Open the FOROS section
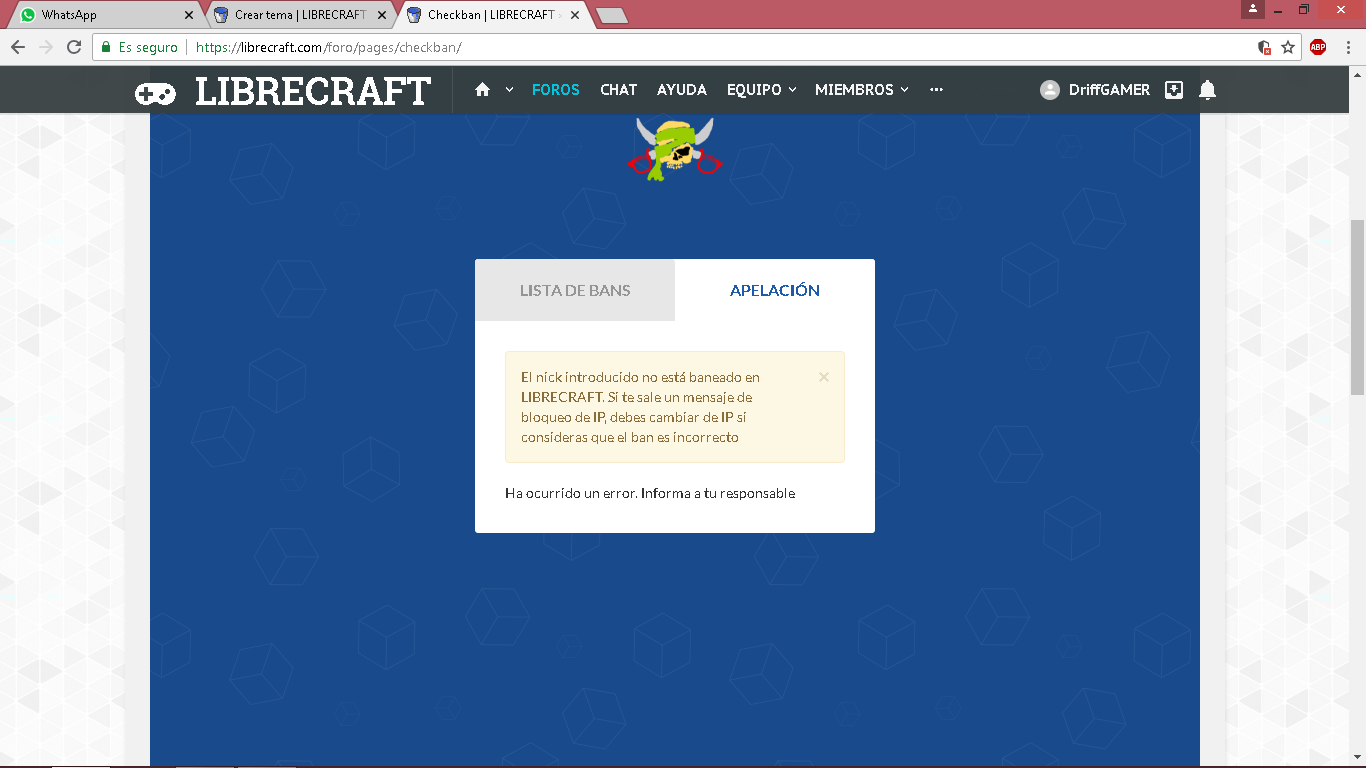 (x=556, y=89)
